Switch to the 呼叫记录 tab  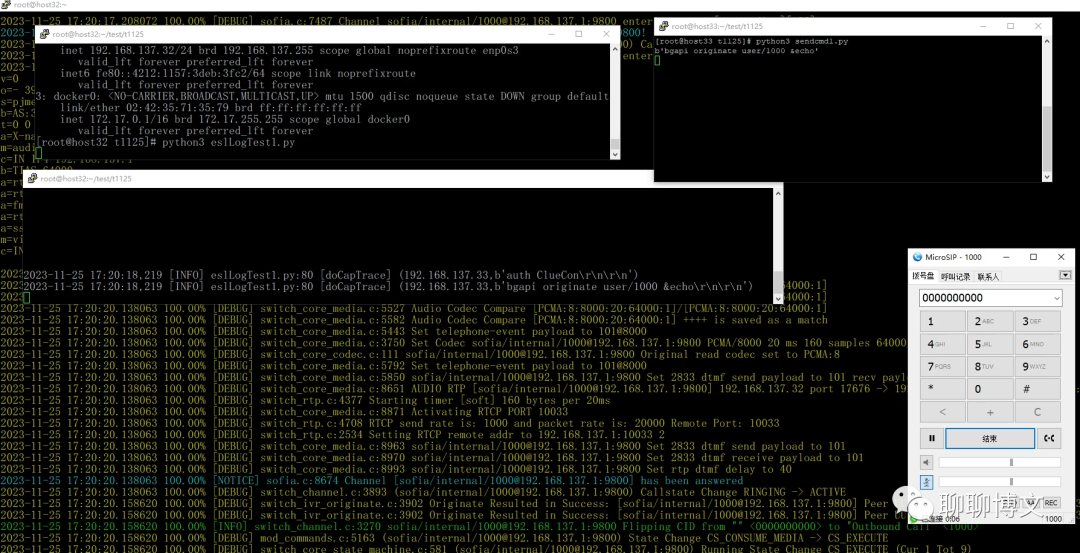pos(955,277)
